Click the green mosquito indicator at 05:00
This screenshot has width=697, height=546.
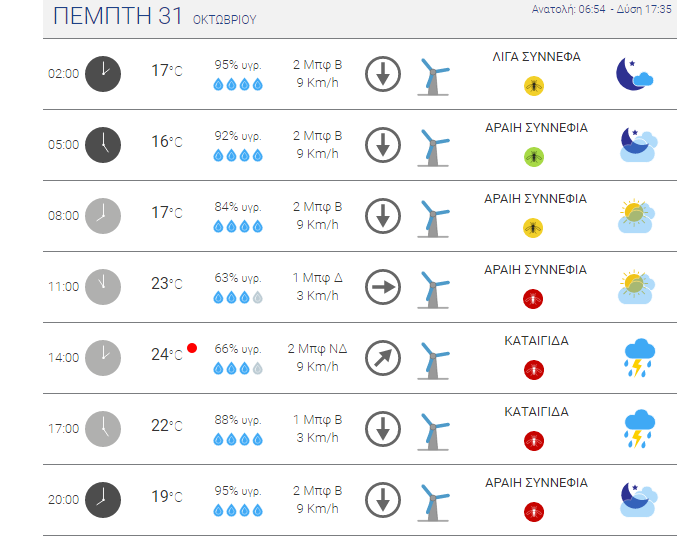click(x=534, y=157)
